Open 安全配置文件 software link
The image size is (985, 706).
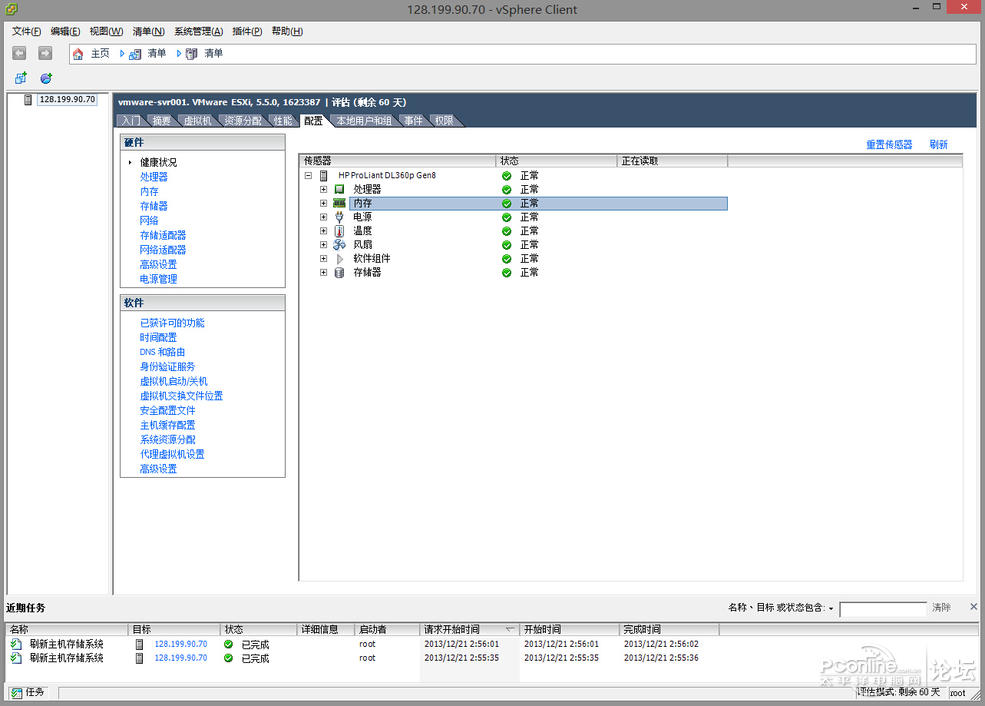[x=168, y=411]
